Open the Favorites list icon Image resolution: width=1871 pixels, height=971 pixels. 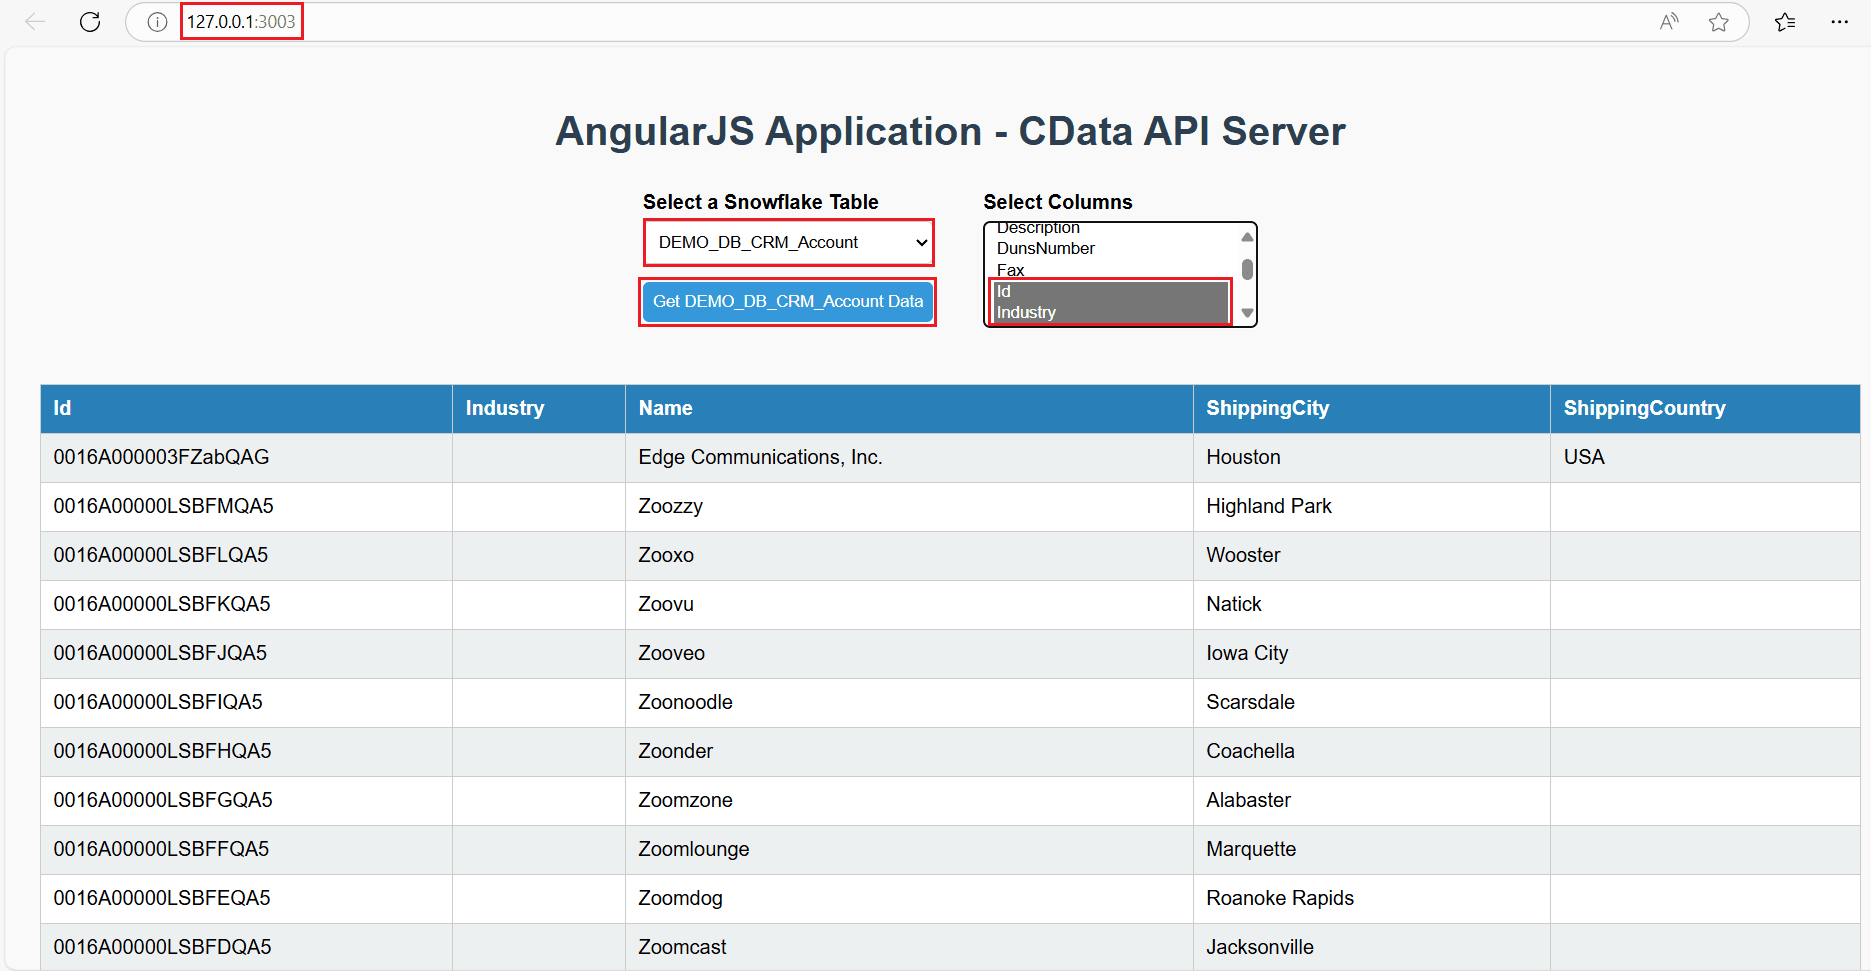tap(1785, 22)
